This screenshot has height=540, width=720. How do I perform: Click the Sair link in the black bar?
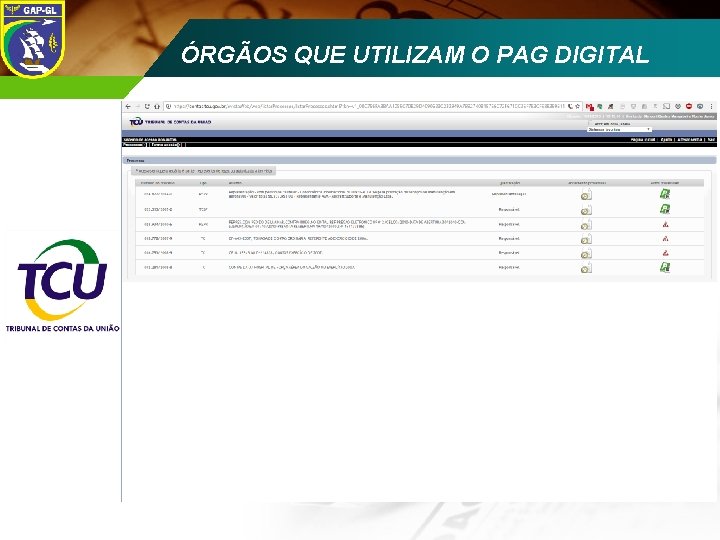pyautogui.click(x=711, y=140)
